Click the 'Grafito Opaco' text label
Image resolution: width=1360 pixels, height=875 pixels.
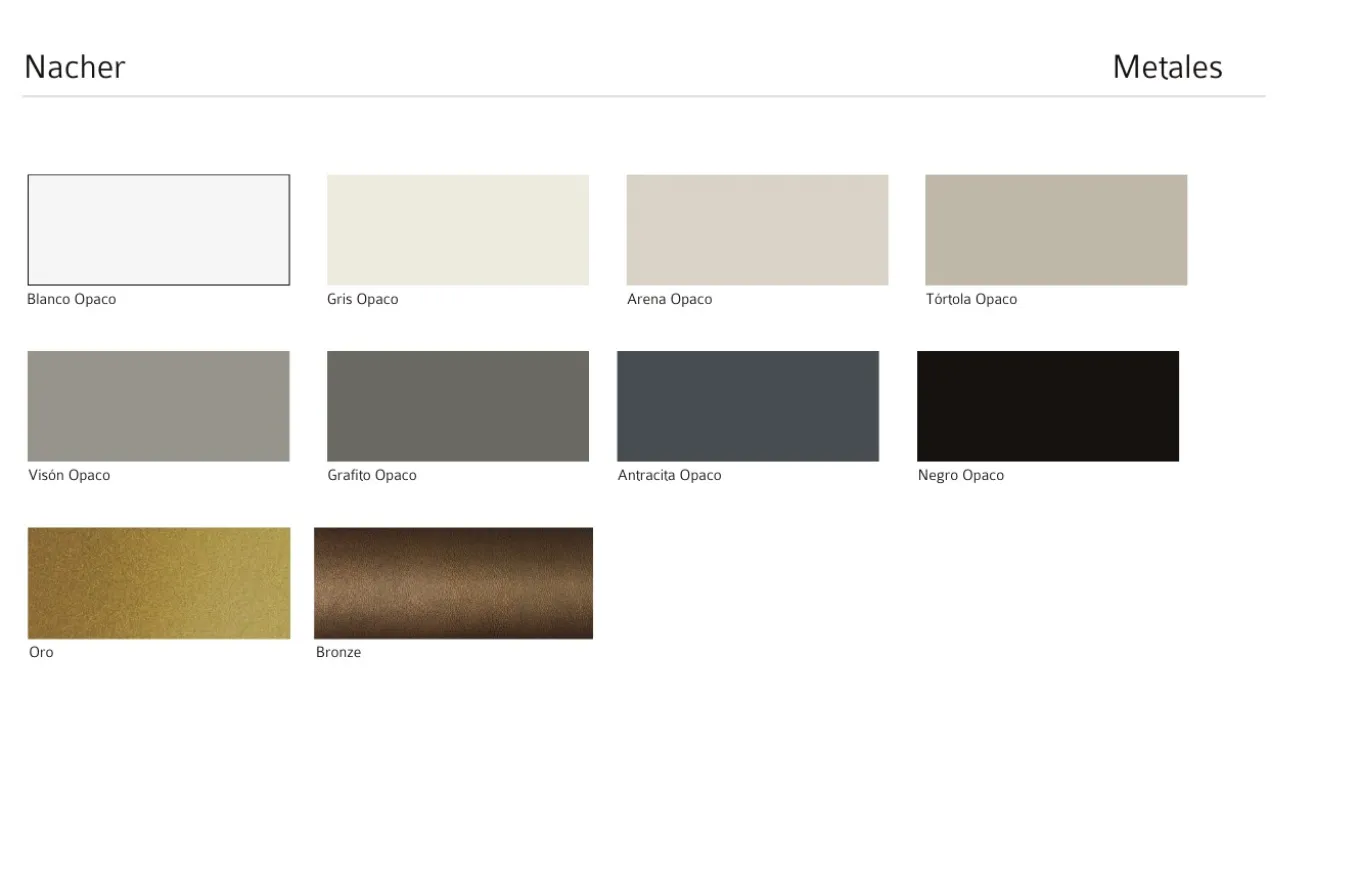371,475
